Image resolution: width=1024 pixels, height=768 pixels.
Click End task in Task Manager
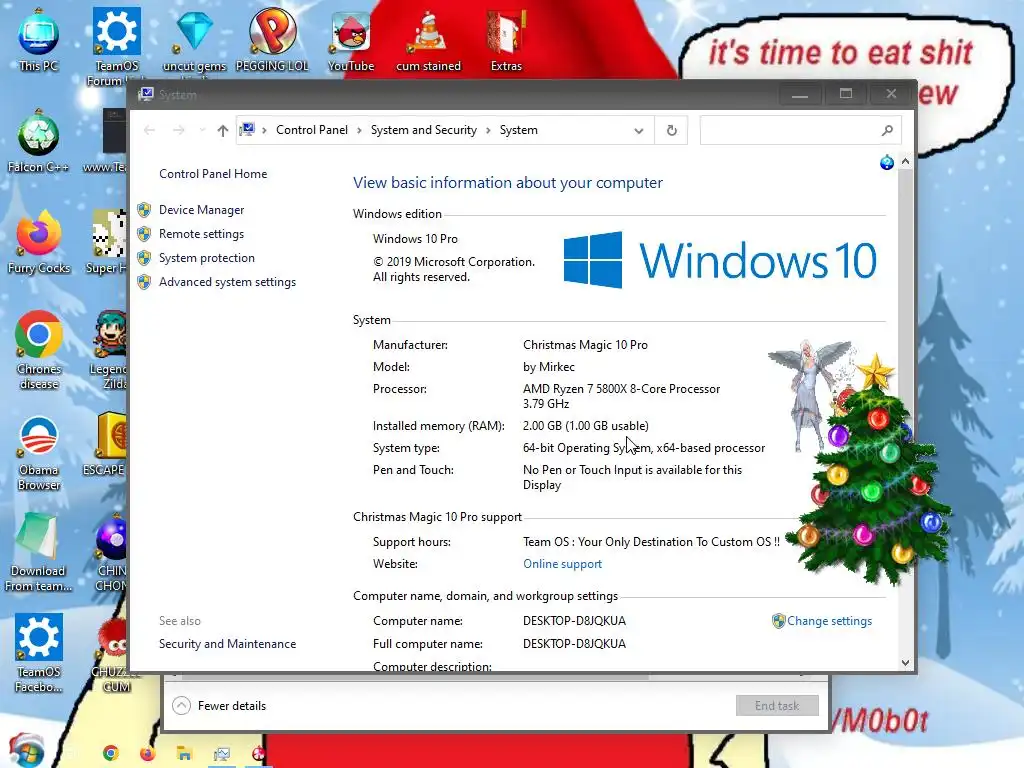click(x=776, y=705)
